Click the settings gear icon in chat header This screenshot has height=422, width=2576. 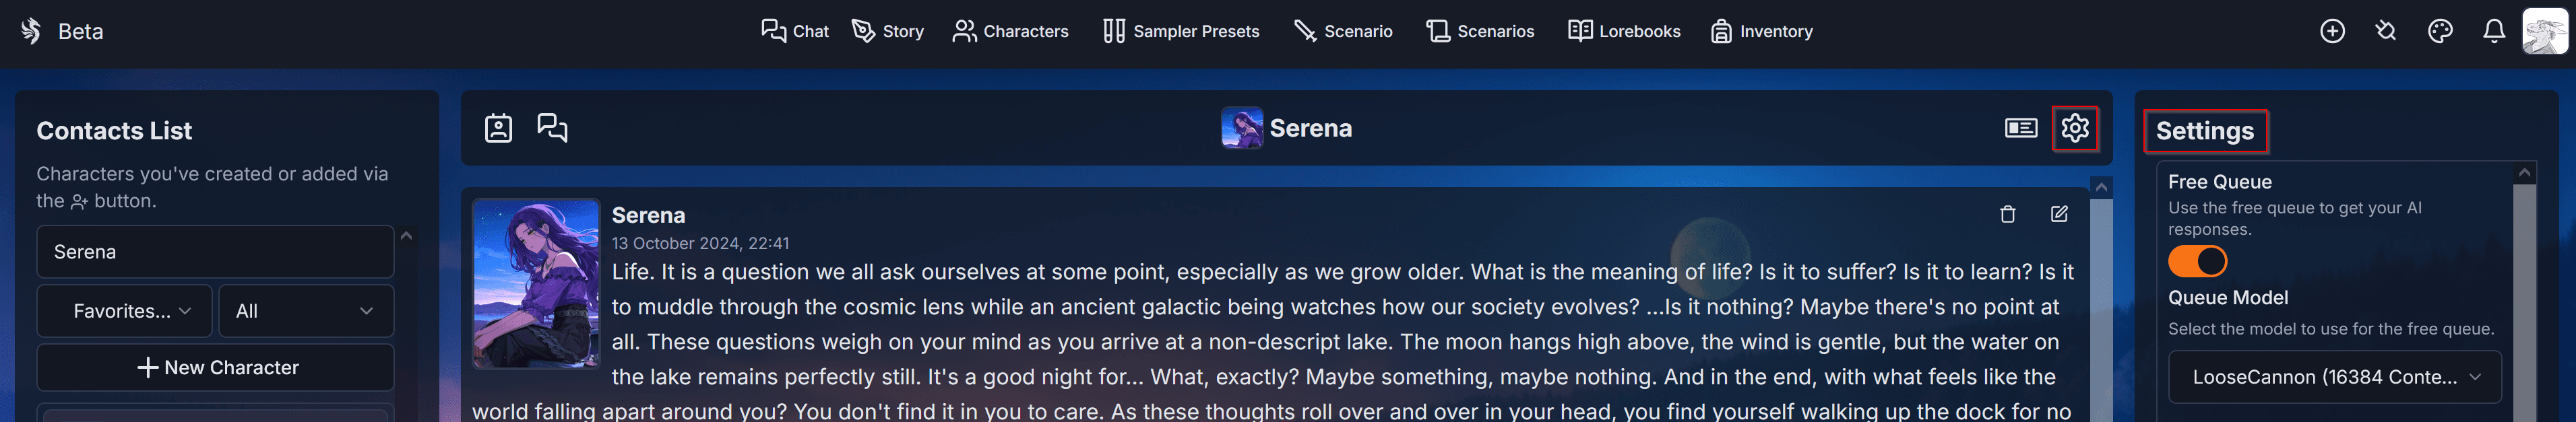coord(2074,128)
